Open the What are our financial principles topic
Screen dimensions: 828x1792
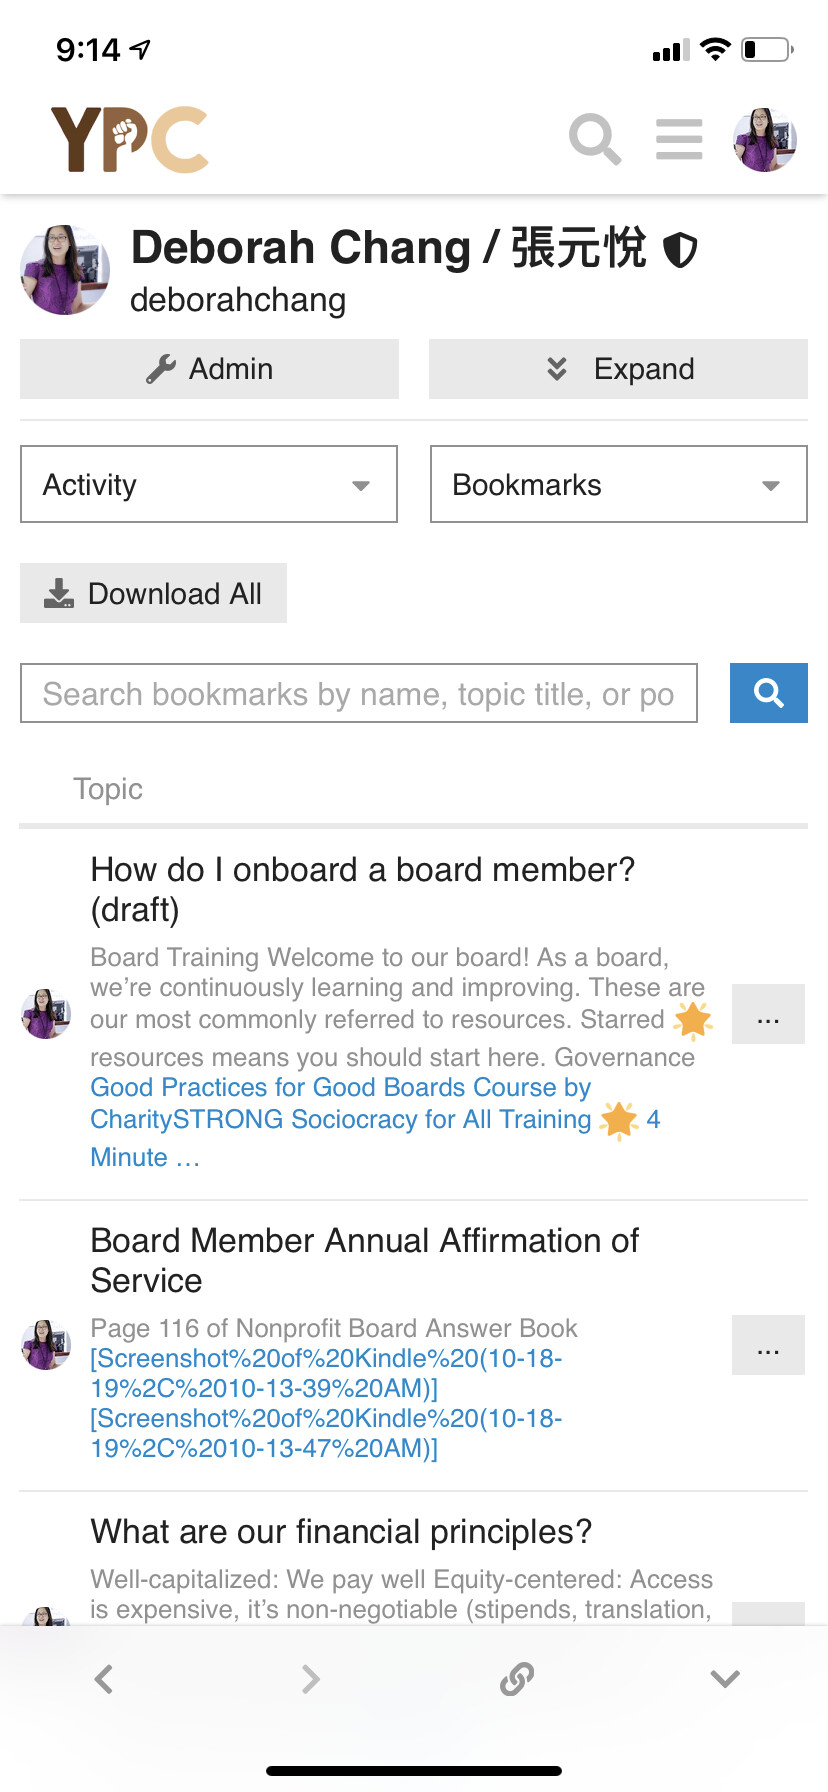341,1531
